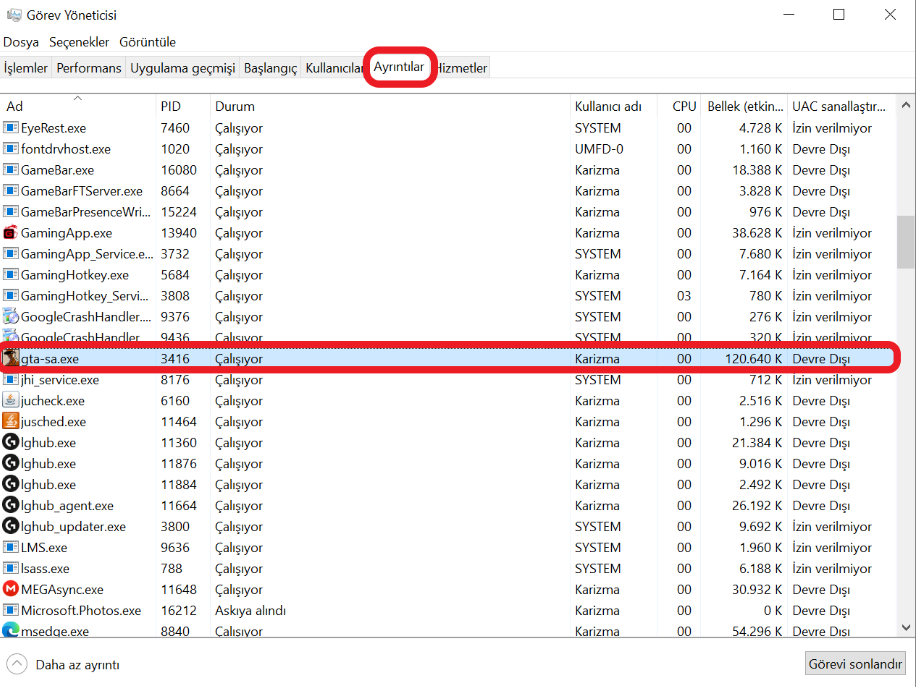Click the jhi_service.exe process icon
Viewport: 917px width, 687px height.
(11, 379)
